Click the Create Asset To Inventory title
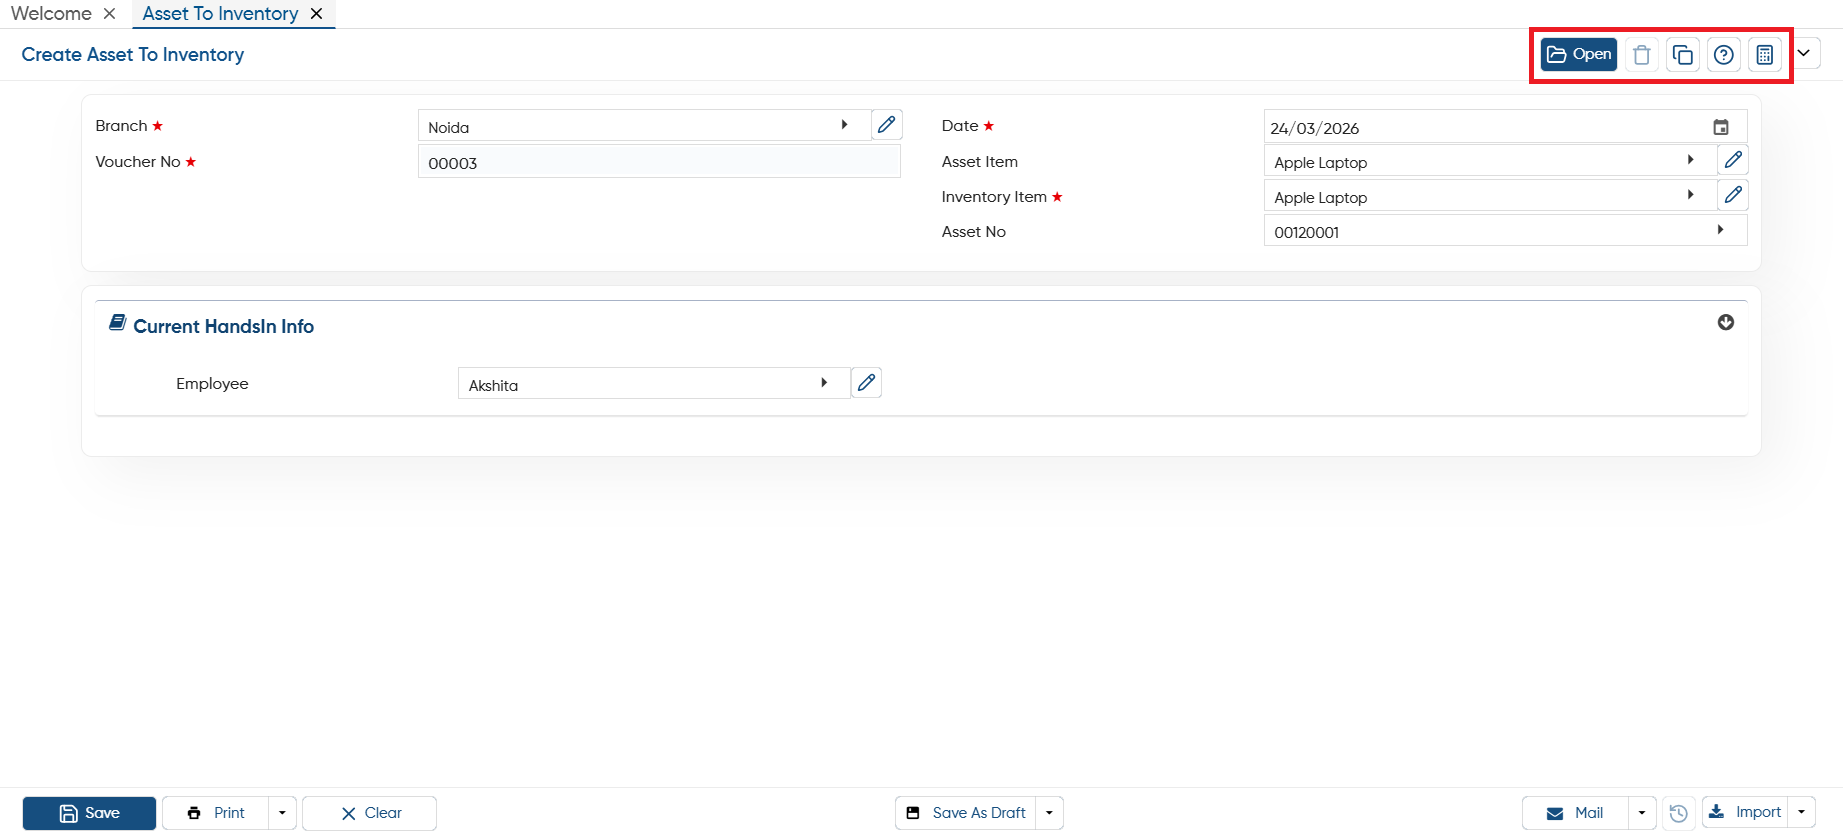Viewport: 1843px width, 837px height. pos(133,54)
